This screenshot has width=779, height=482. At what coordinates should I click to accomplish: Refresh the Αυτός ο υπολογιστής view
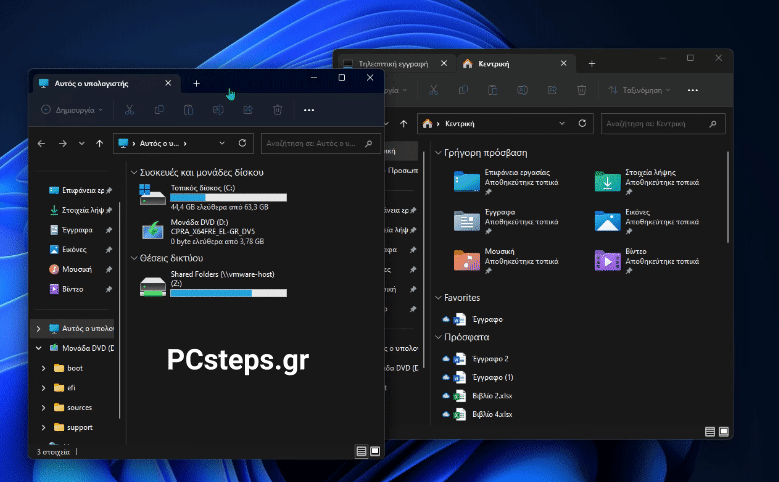pos(242,143)
